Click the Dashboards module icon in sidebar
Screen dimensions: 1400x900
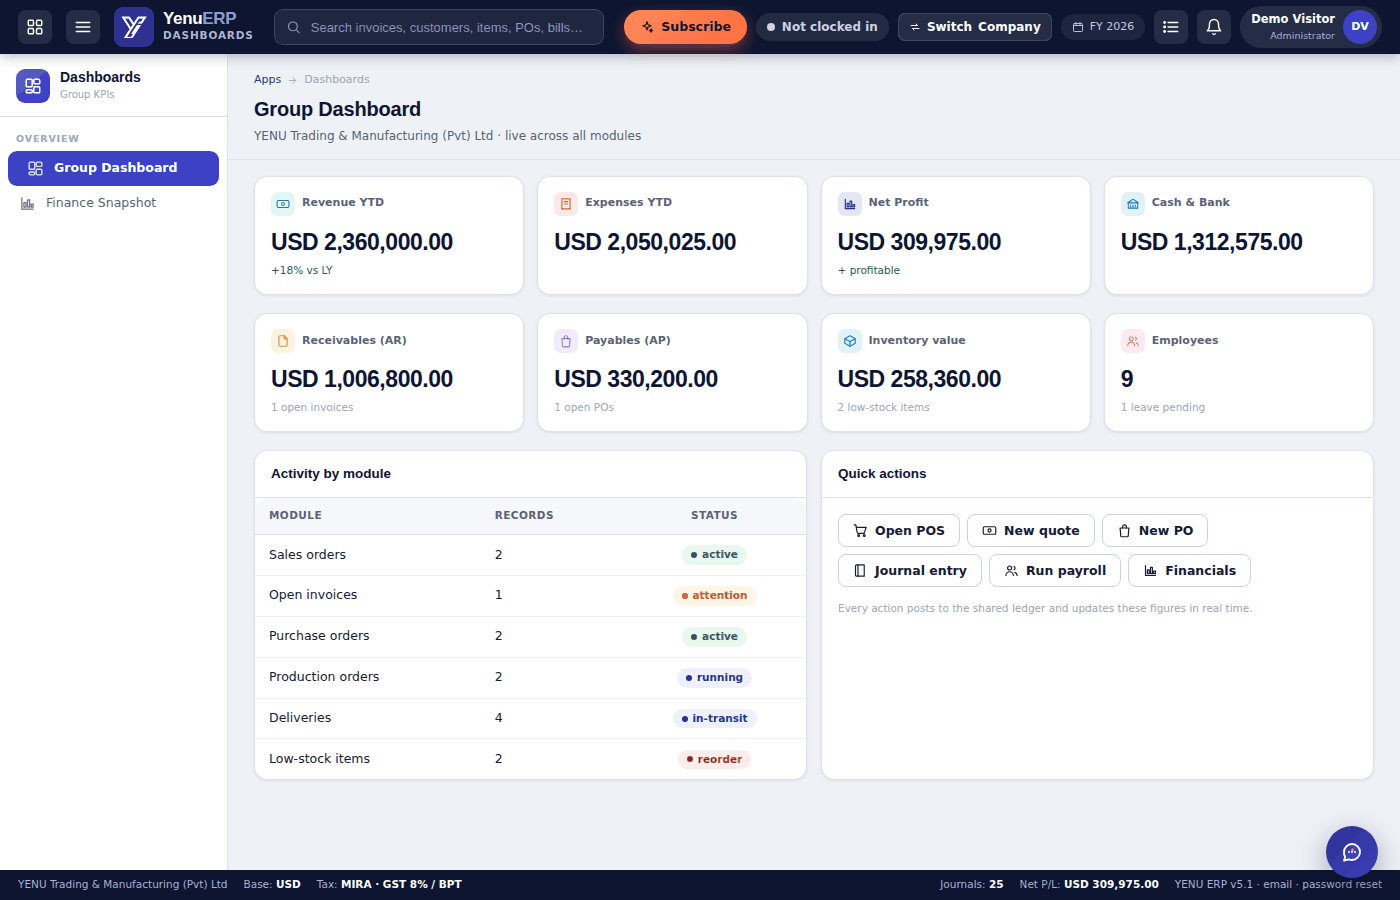pyautogui.click(x=33, y=86)
